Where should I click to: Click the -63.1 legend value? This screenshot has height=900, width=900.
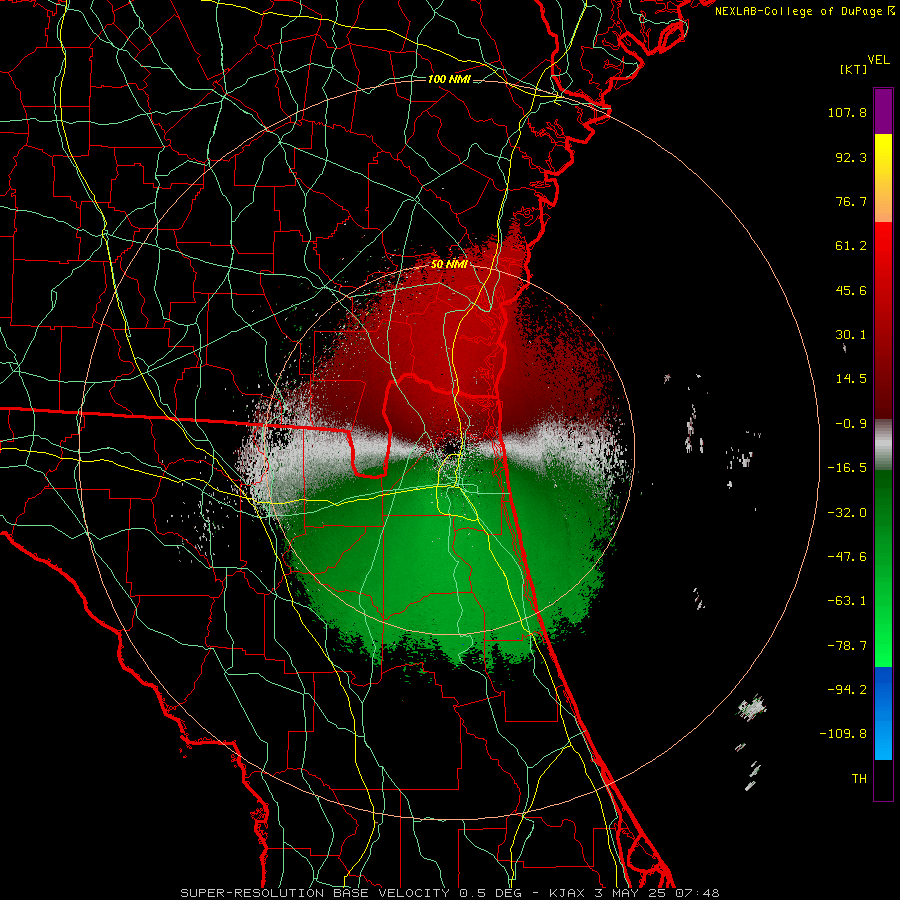pos(847,601)
